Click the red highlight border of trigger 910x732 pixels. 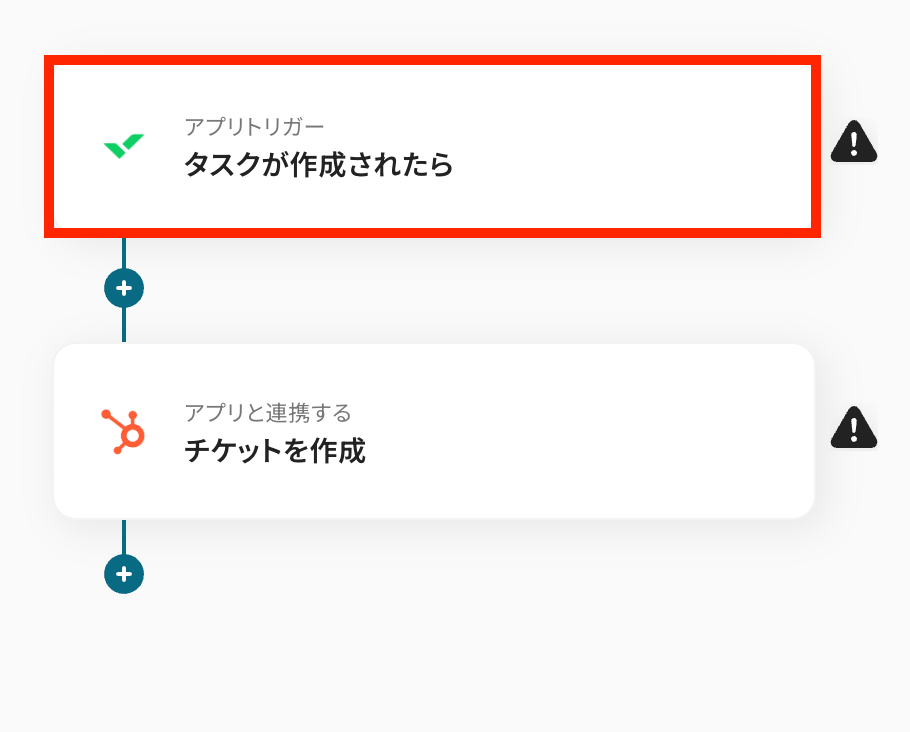coord(432,60)
